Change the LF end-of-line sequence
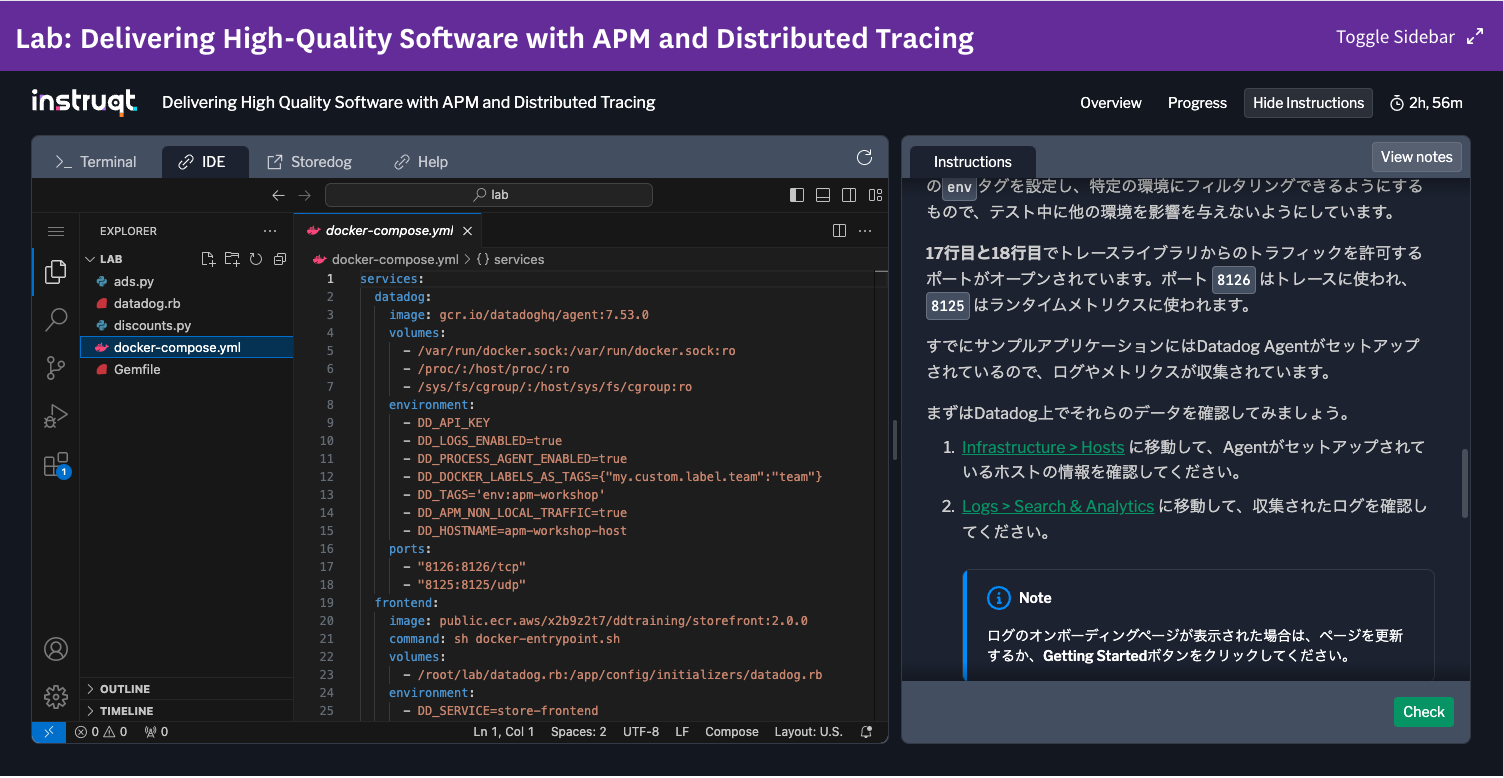 682,732
